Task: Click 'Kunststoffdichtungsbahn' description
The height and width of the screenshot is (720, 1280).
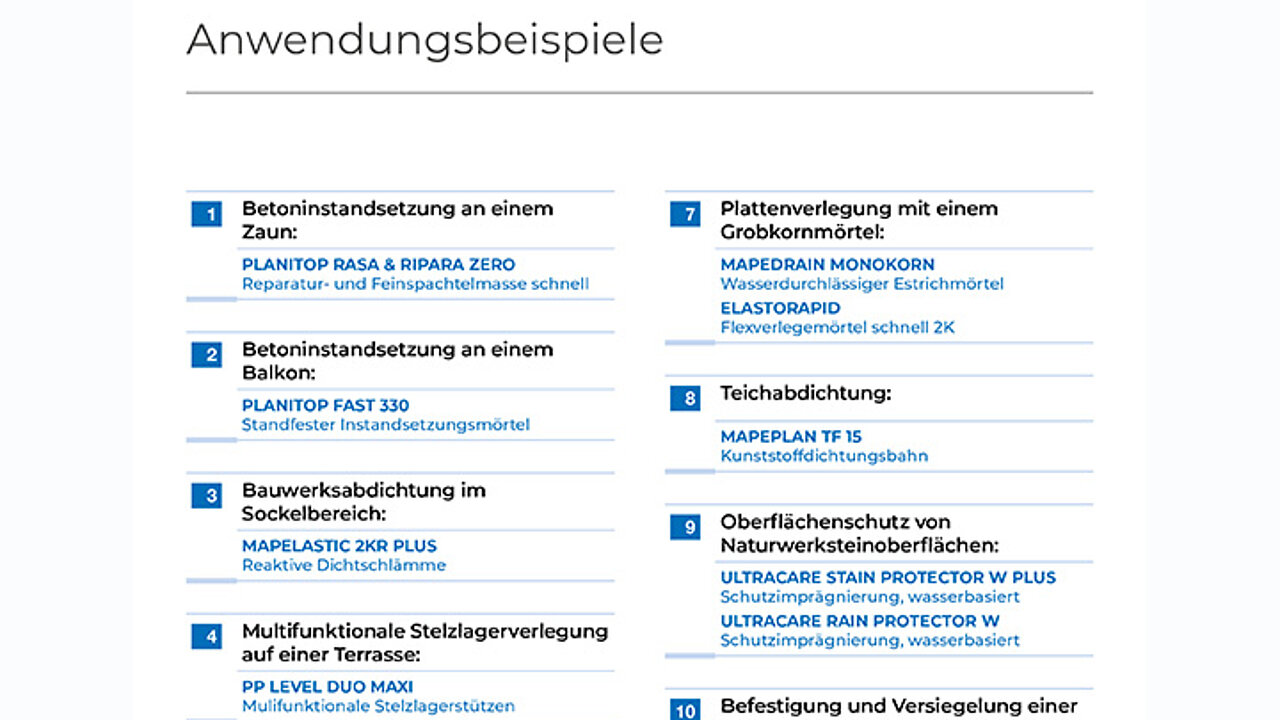Action: pyautogui.click(x=824, y=456)
